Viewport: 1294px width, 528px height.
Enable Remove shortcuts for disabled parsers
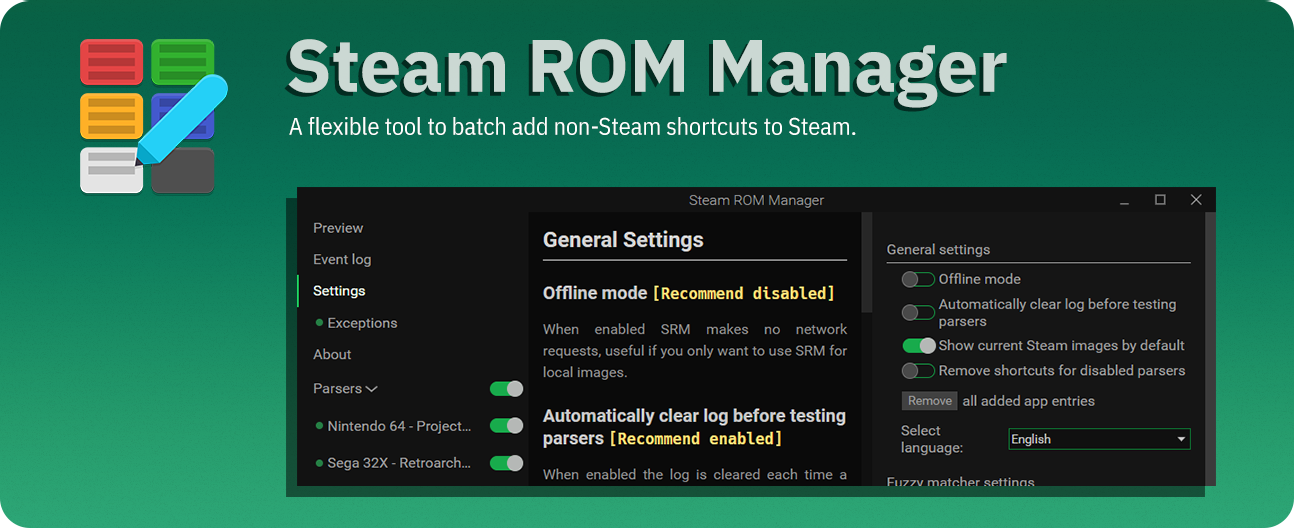(x=918, y=371)
